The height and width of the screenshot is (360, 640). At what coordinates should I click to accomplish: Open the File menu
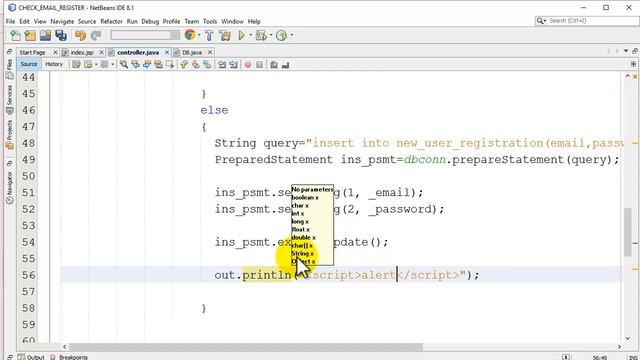point(11,21)
